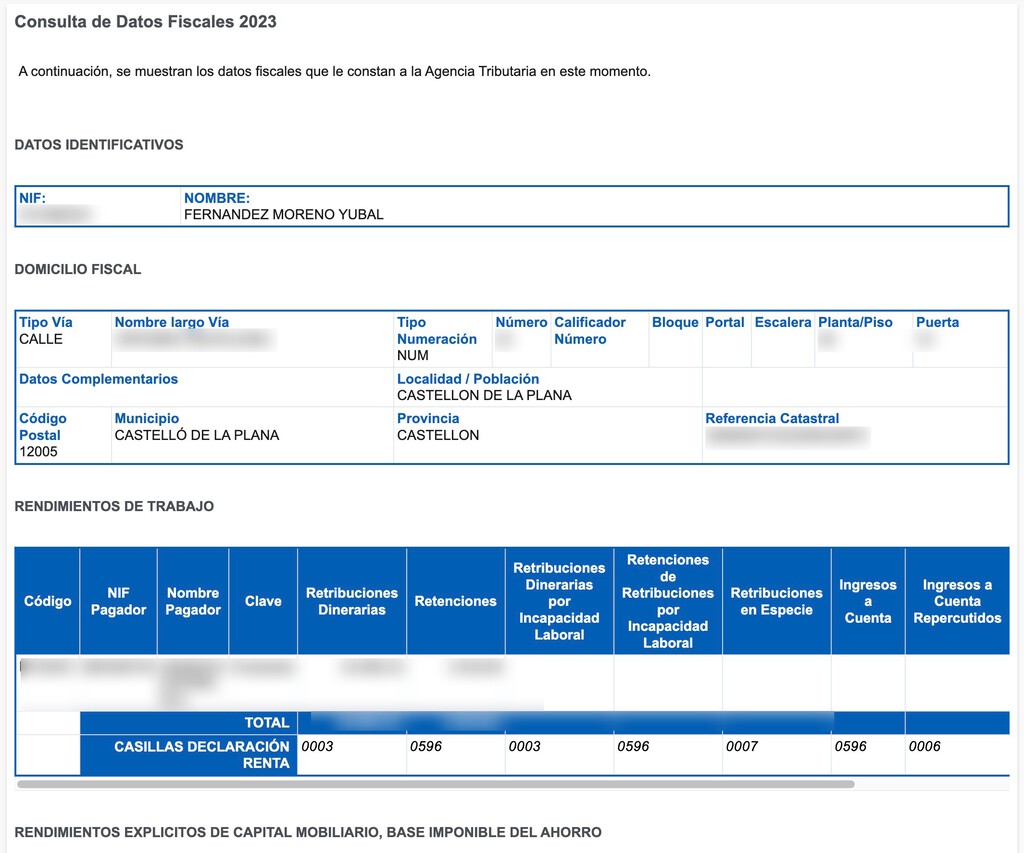Screen dimensions: 1024x853
Task: Click the "Localidad / Población" field label
Action: tap(468, 379)
